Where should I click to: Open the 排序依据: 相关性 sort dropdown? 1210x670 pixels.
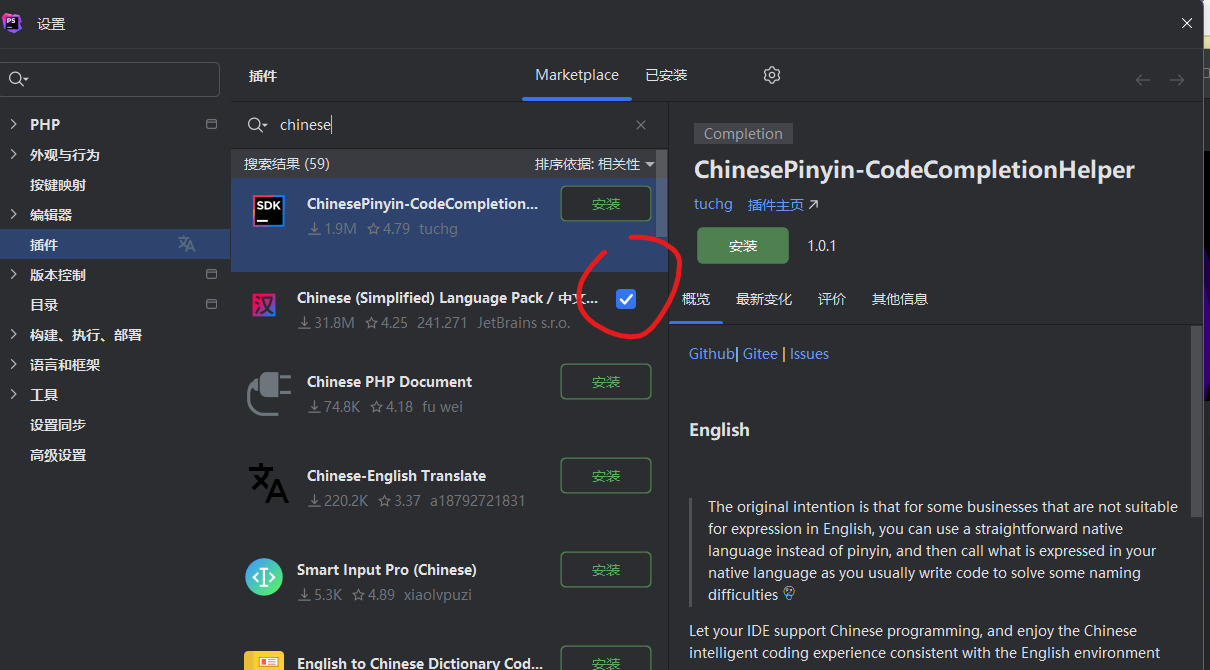594,163
